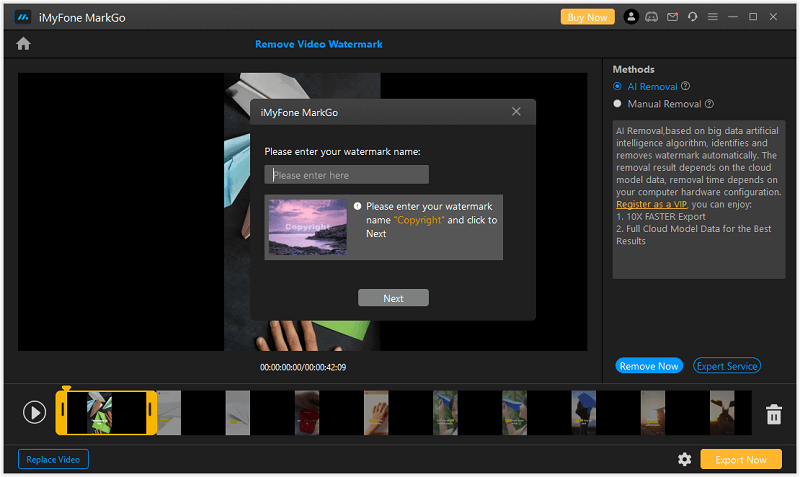Open the mail feedback icon

[672, 17]
